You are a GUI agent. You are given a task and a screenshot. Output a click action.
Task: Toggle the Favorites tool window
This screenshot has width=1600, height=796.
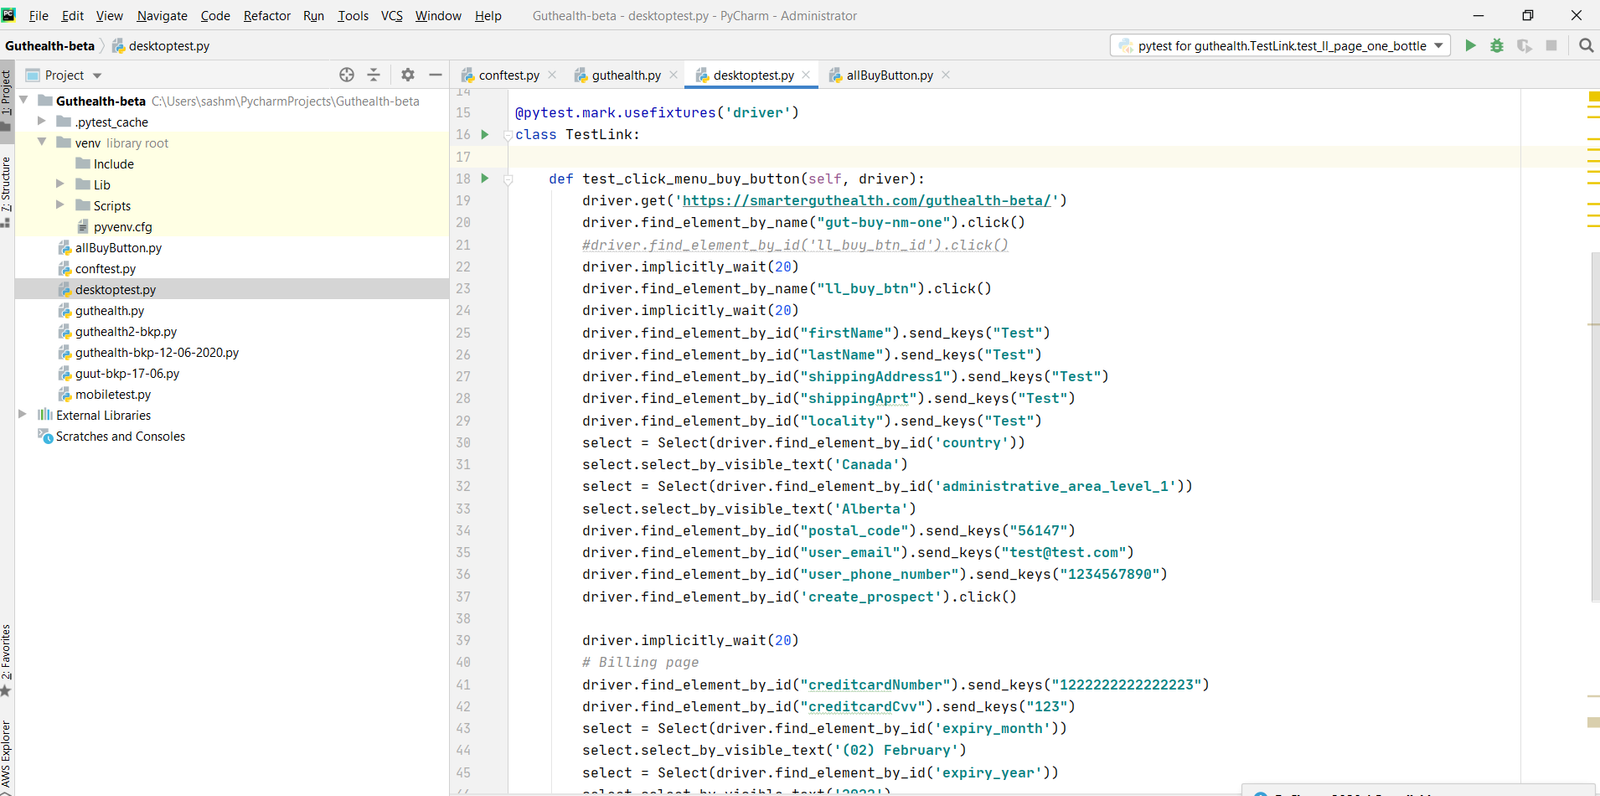tap(6, 658)
